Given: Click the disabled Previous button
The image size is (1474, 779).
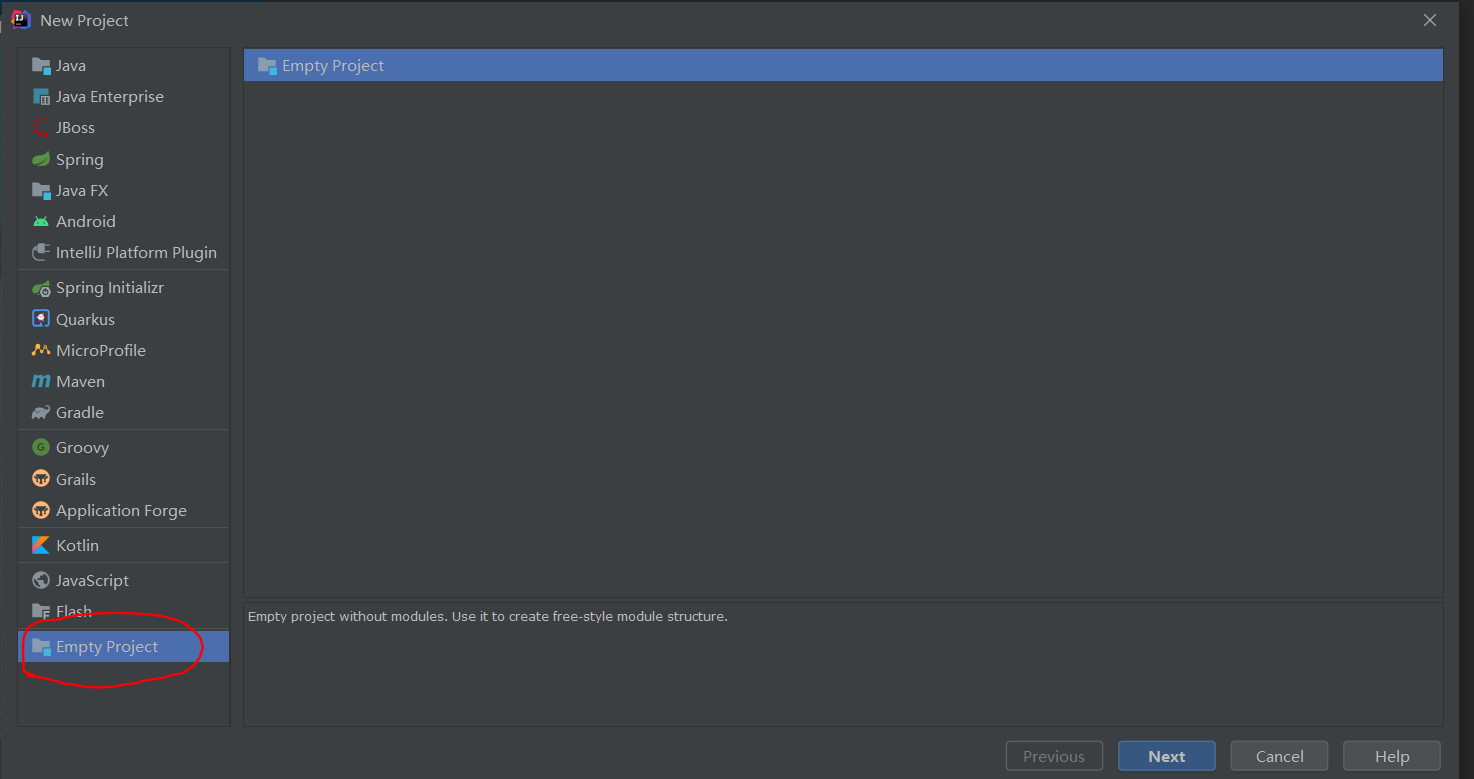Looking at the screenshot, I should [x=1054, y=756].
